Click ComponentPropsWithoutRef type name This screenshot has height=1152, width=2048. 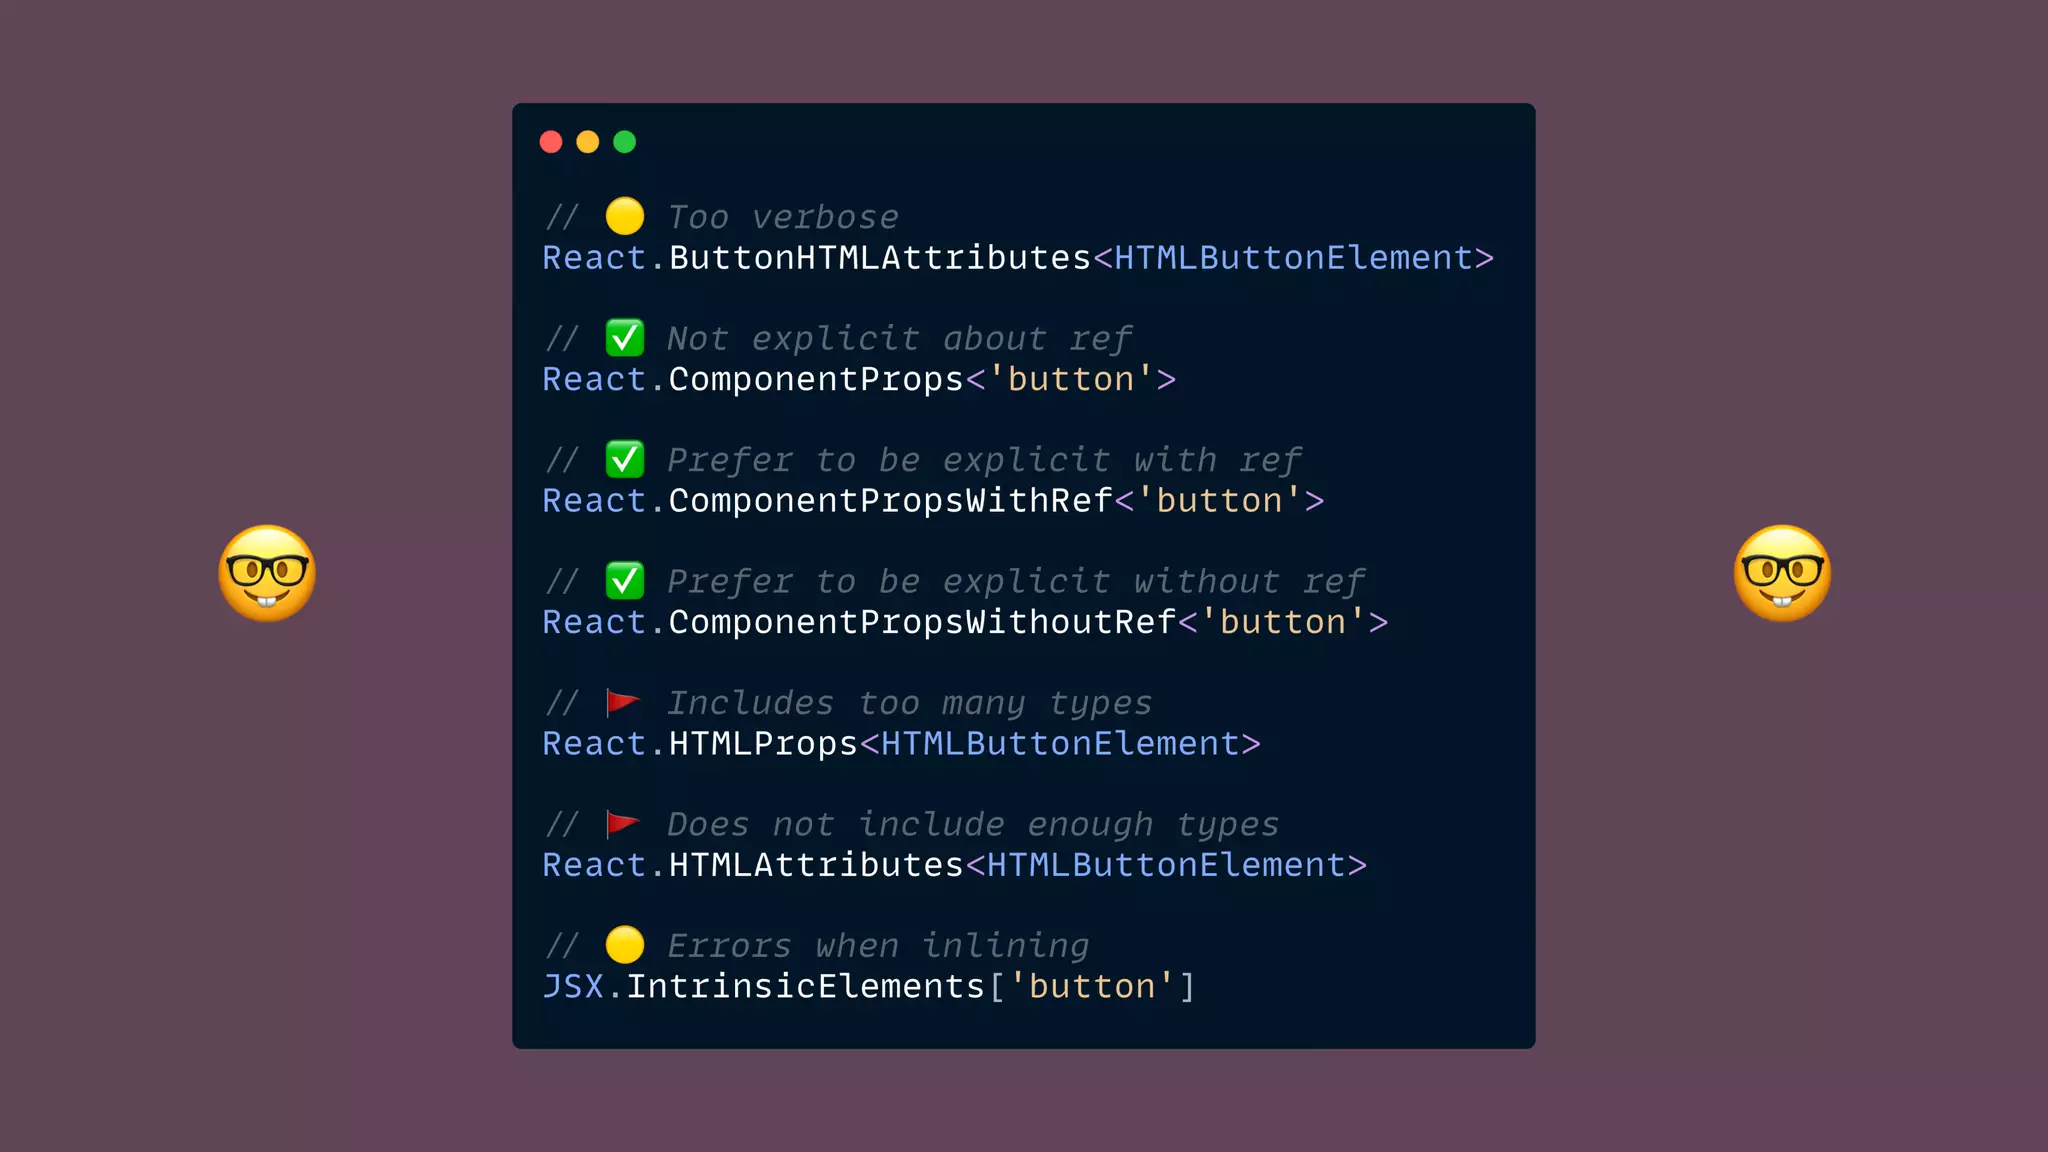pos(921,622)
